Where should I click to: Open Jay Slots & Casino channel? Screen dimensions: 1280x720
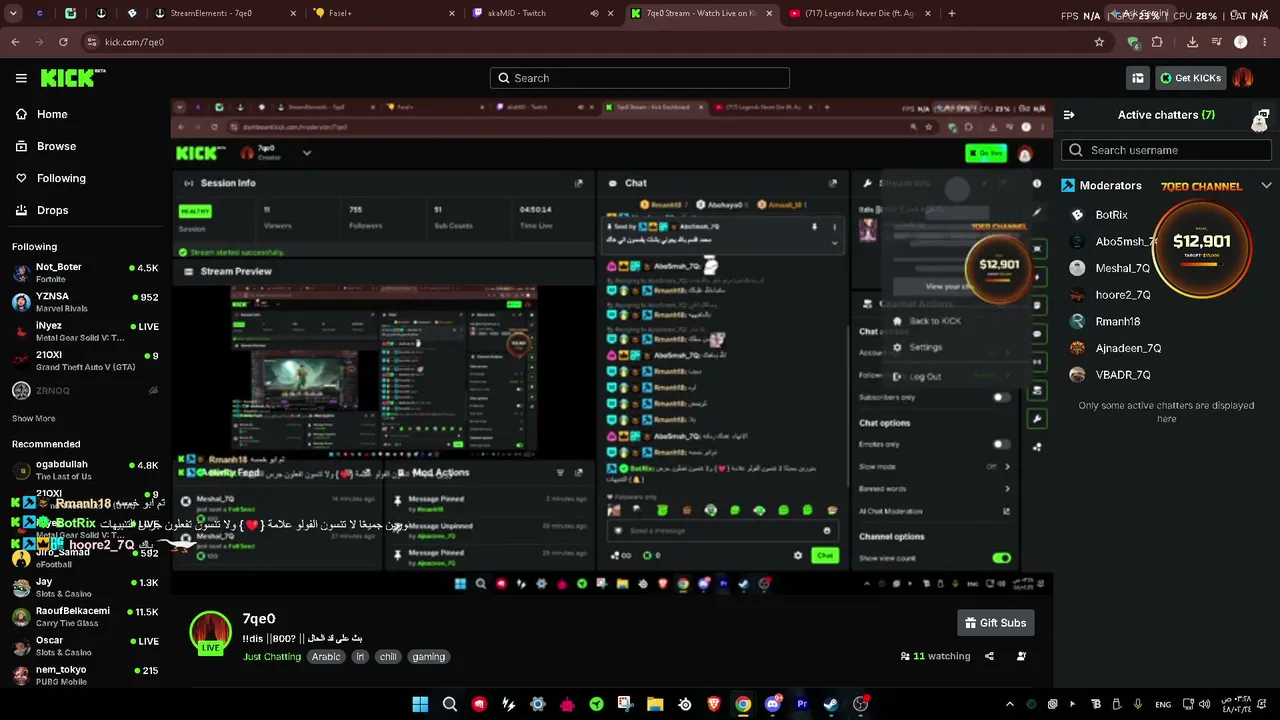click(85, 587)
